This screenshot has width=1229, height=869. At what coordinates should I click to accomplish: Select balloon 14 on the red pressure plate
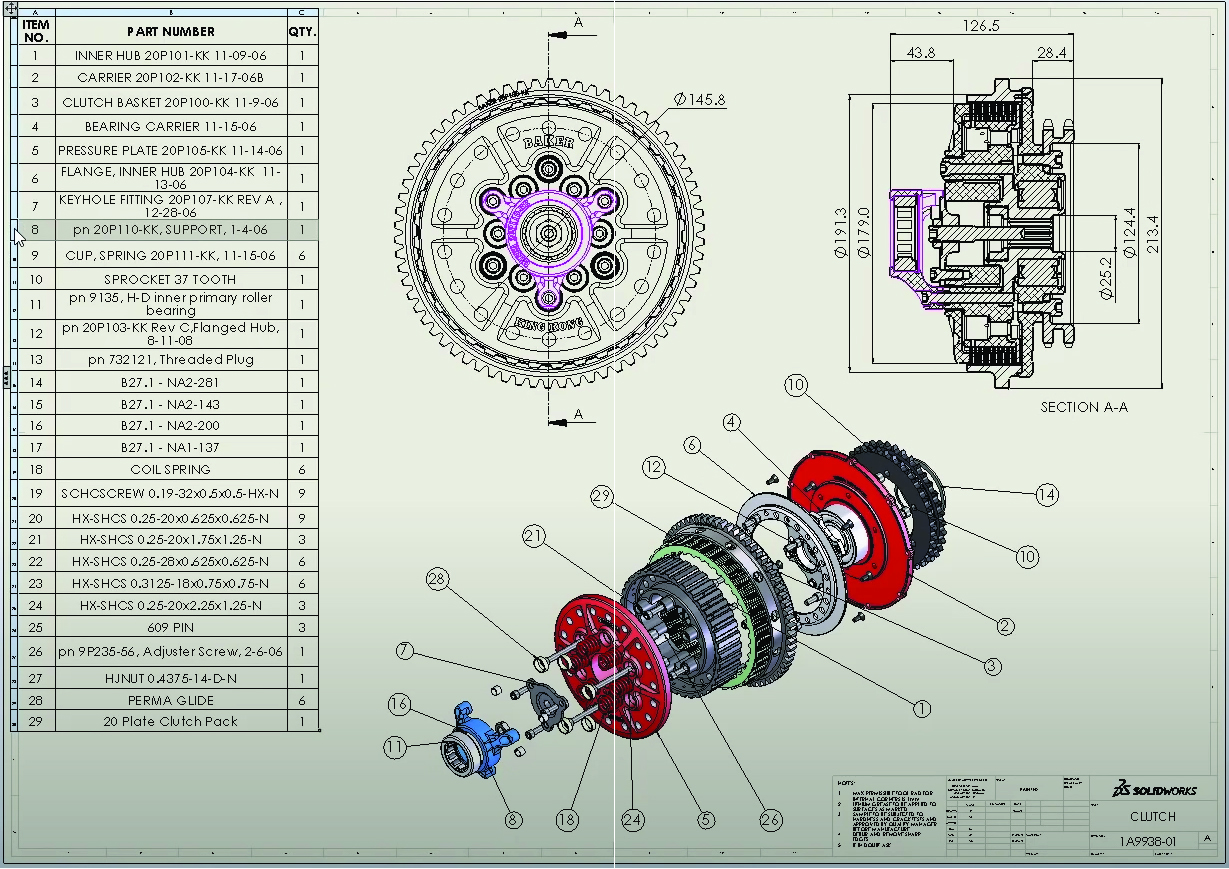(1047, 494)
